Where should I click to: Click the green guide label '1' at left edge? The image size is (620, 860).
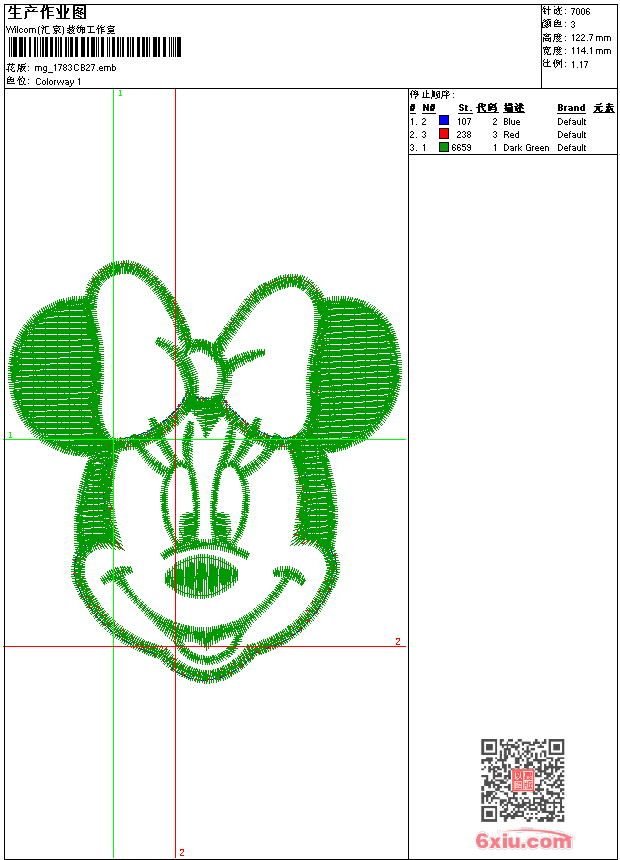point(10,435)
